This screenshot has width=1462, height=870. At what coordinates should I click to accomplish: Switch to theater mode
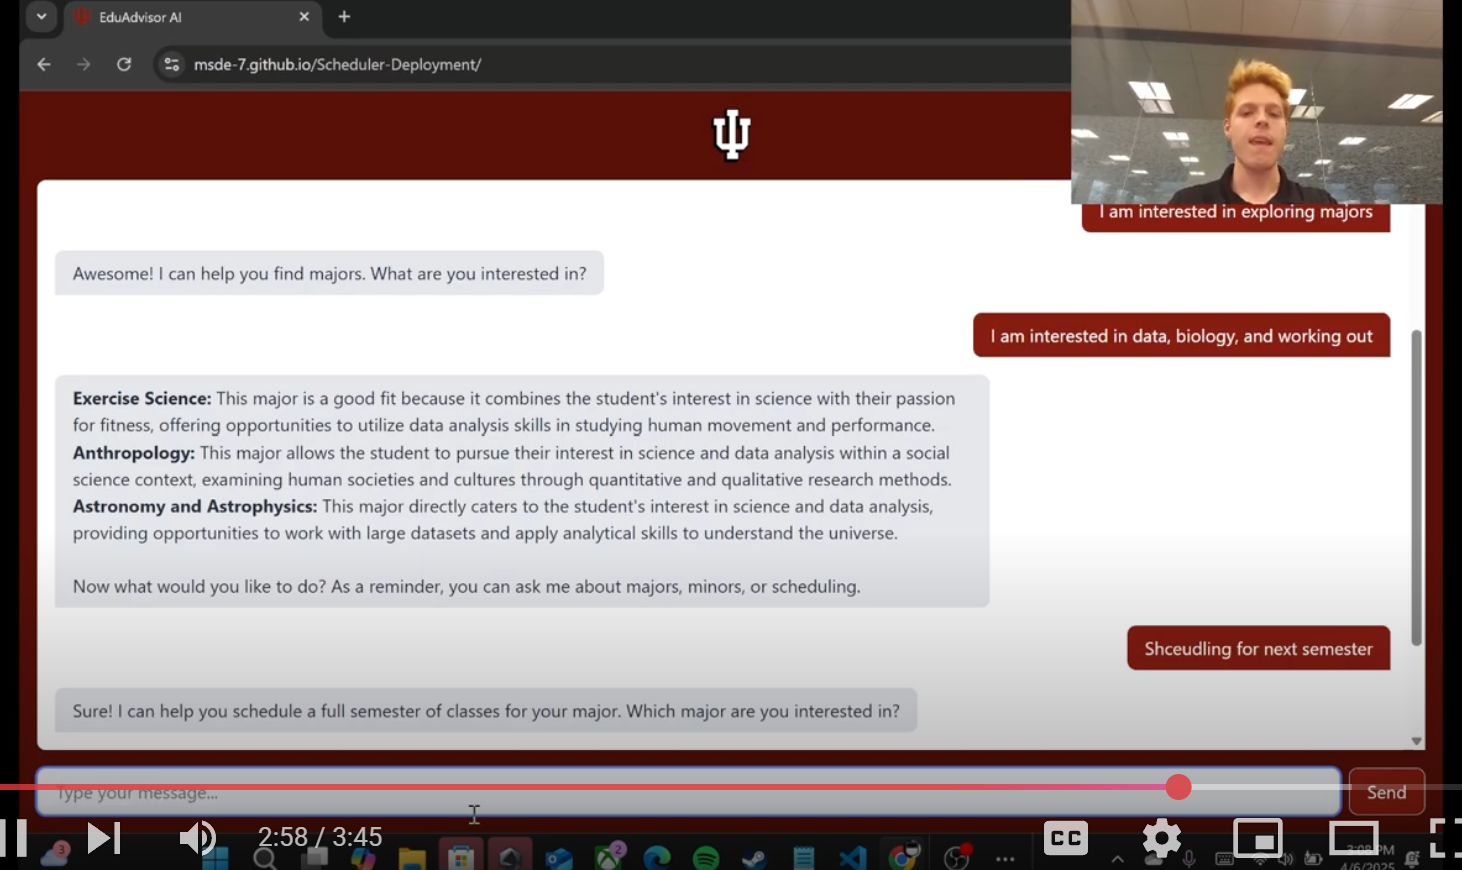[x=1353, y=838]
